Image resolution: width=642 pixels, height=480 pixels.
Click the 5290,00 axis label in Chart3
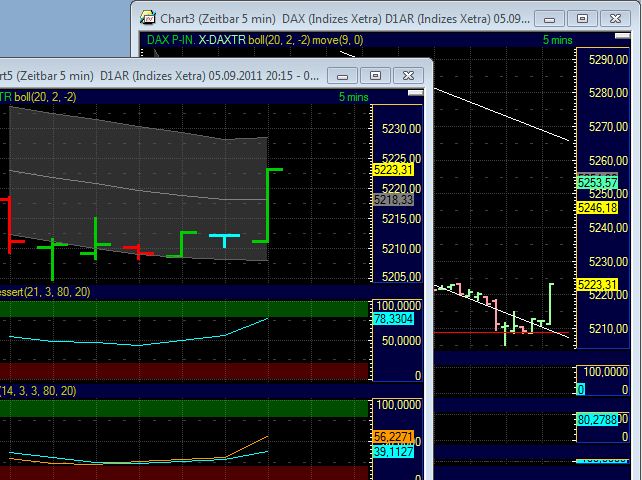[608, 60]
